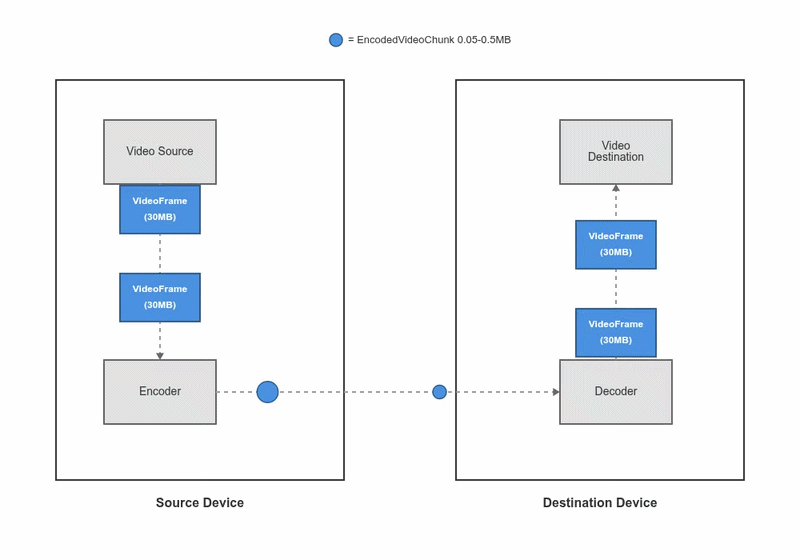Click dashed line between Source Device VideoFrame boxes
Screen dimensions: 800x560
click(x=160, y=254)
